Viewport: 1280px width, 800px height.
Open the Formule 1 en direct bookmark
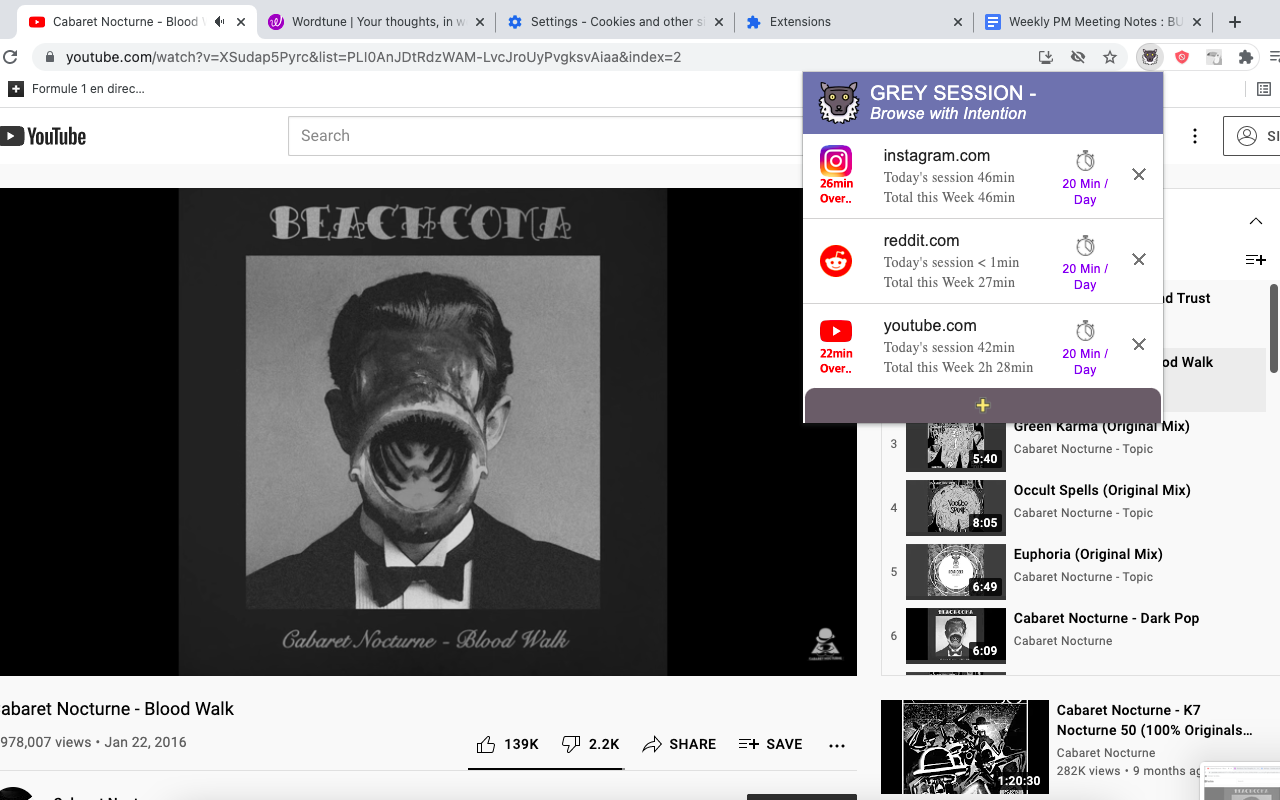click(x=77, y=89)
